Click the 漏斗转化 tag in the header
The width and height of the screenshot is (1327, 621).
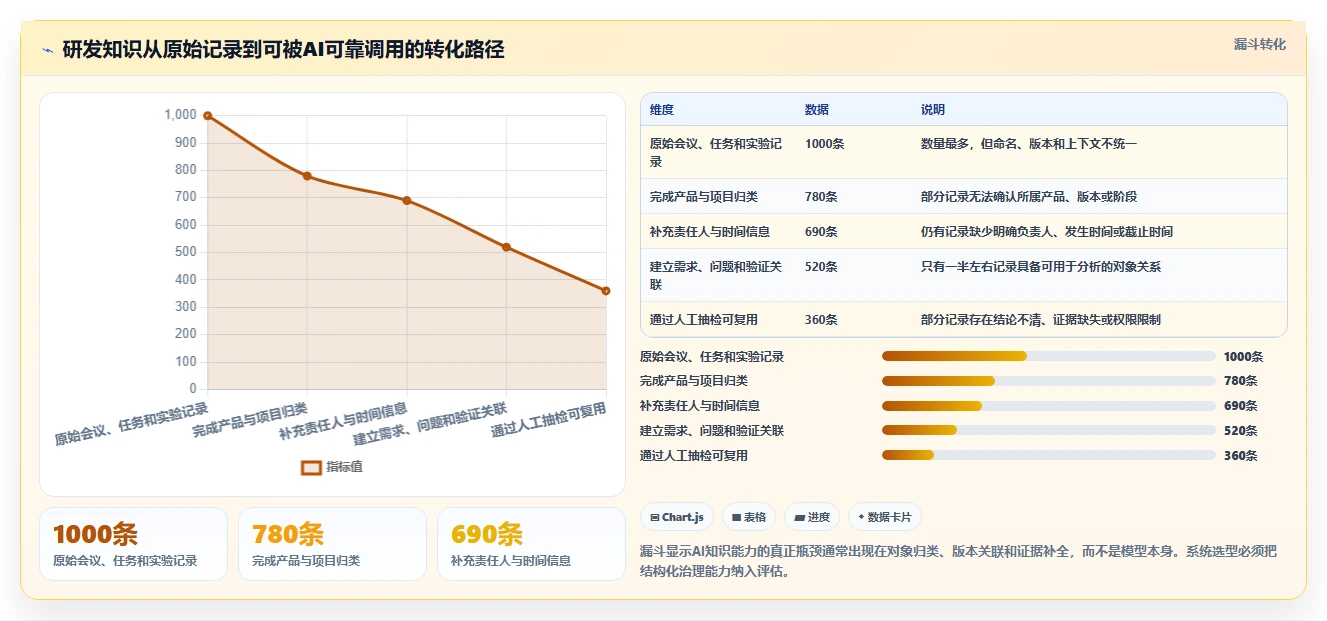tap(1259, 44)
